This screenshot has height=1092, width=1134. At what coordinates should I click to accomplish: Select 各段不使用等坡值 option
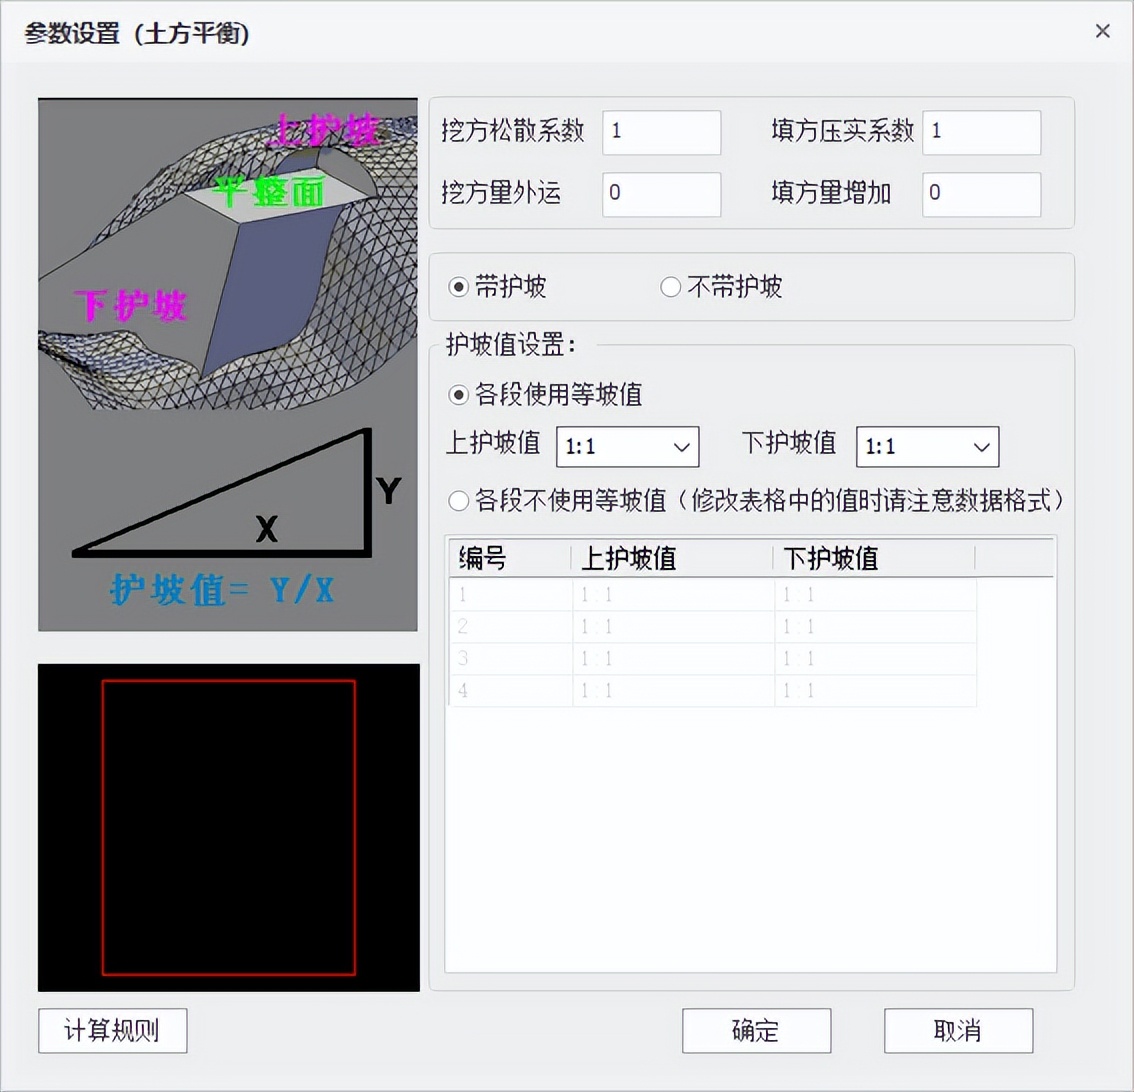(458, 501)
